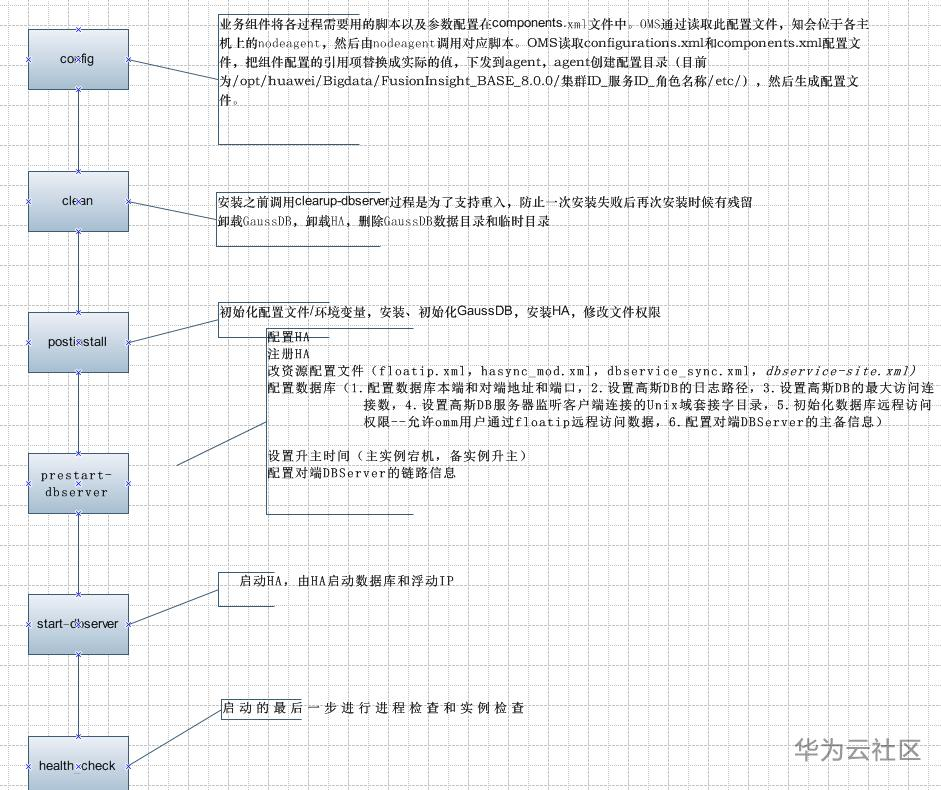Click the text line '卸载GaussDB，卸载HA'
The height and width of the screenshot is (790, 941).
click(x=281, y=221)
